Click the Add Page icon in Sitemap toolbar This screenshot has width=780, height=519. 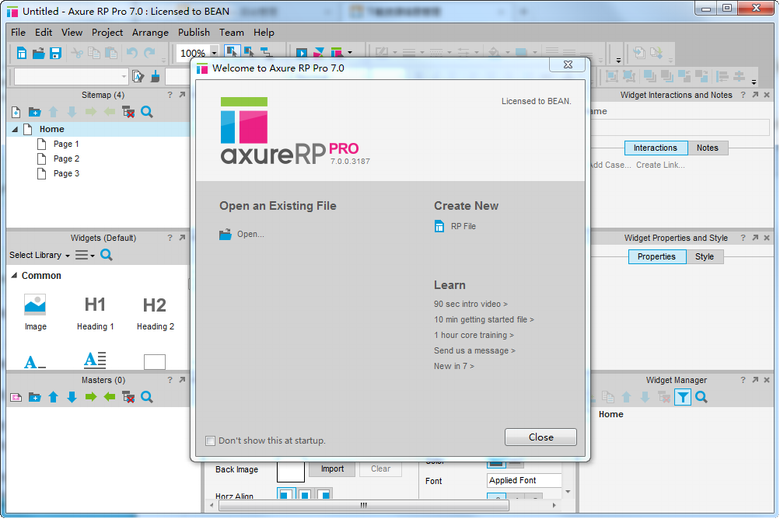point(16,113)
